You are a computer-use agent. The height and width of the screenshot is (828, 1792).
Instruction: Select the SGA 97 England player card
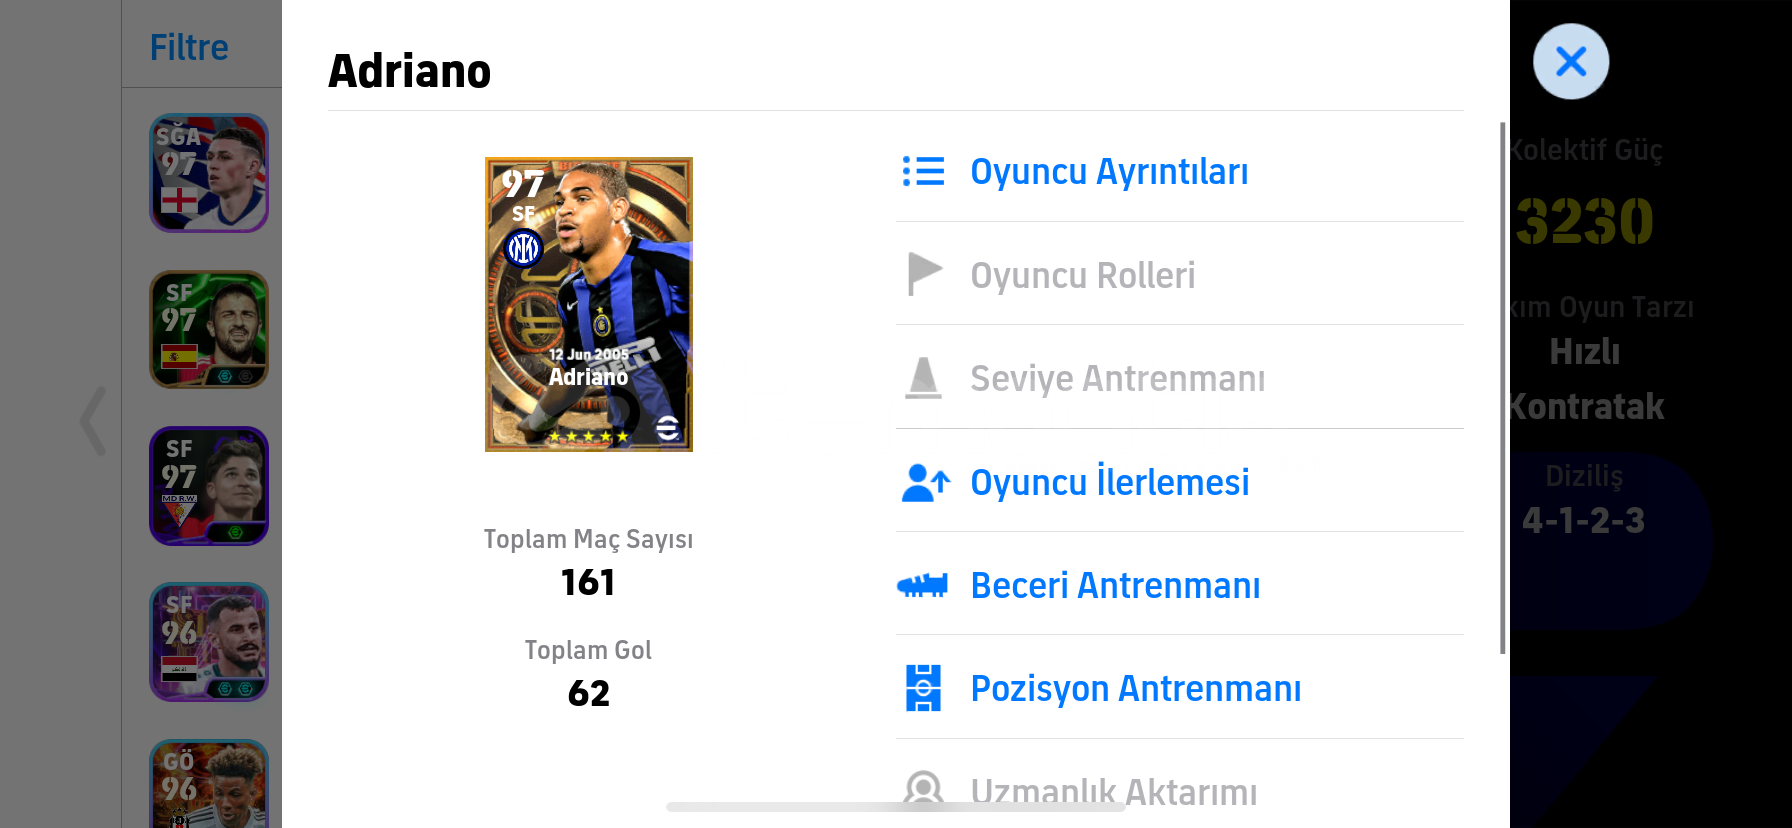(209, 173)
